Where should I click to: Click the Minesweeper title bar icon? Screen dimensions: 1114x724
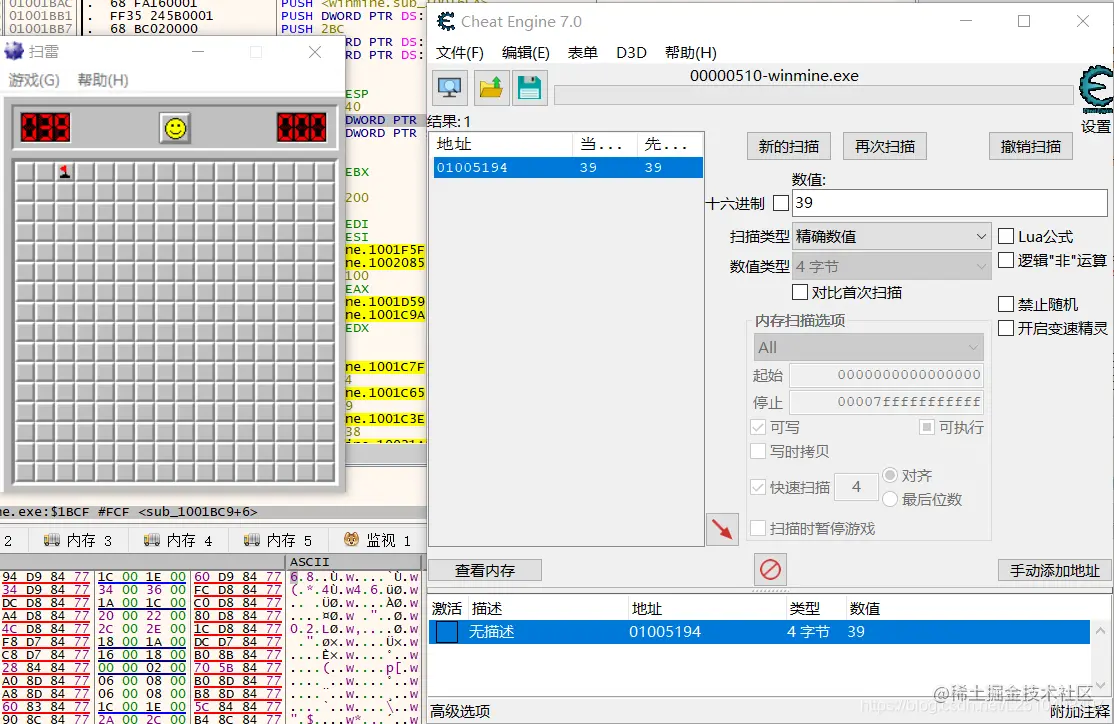point(14,53)
